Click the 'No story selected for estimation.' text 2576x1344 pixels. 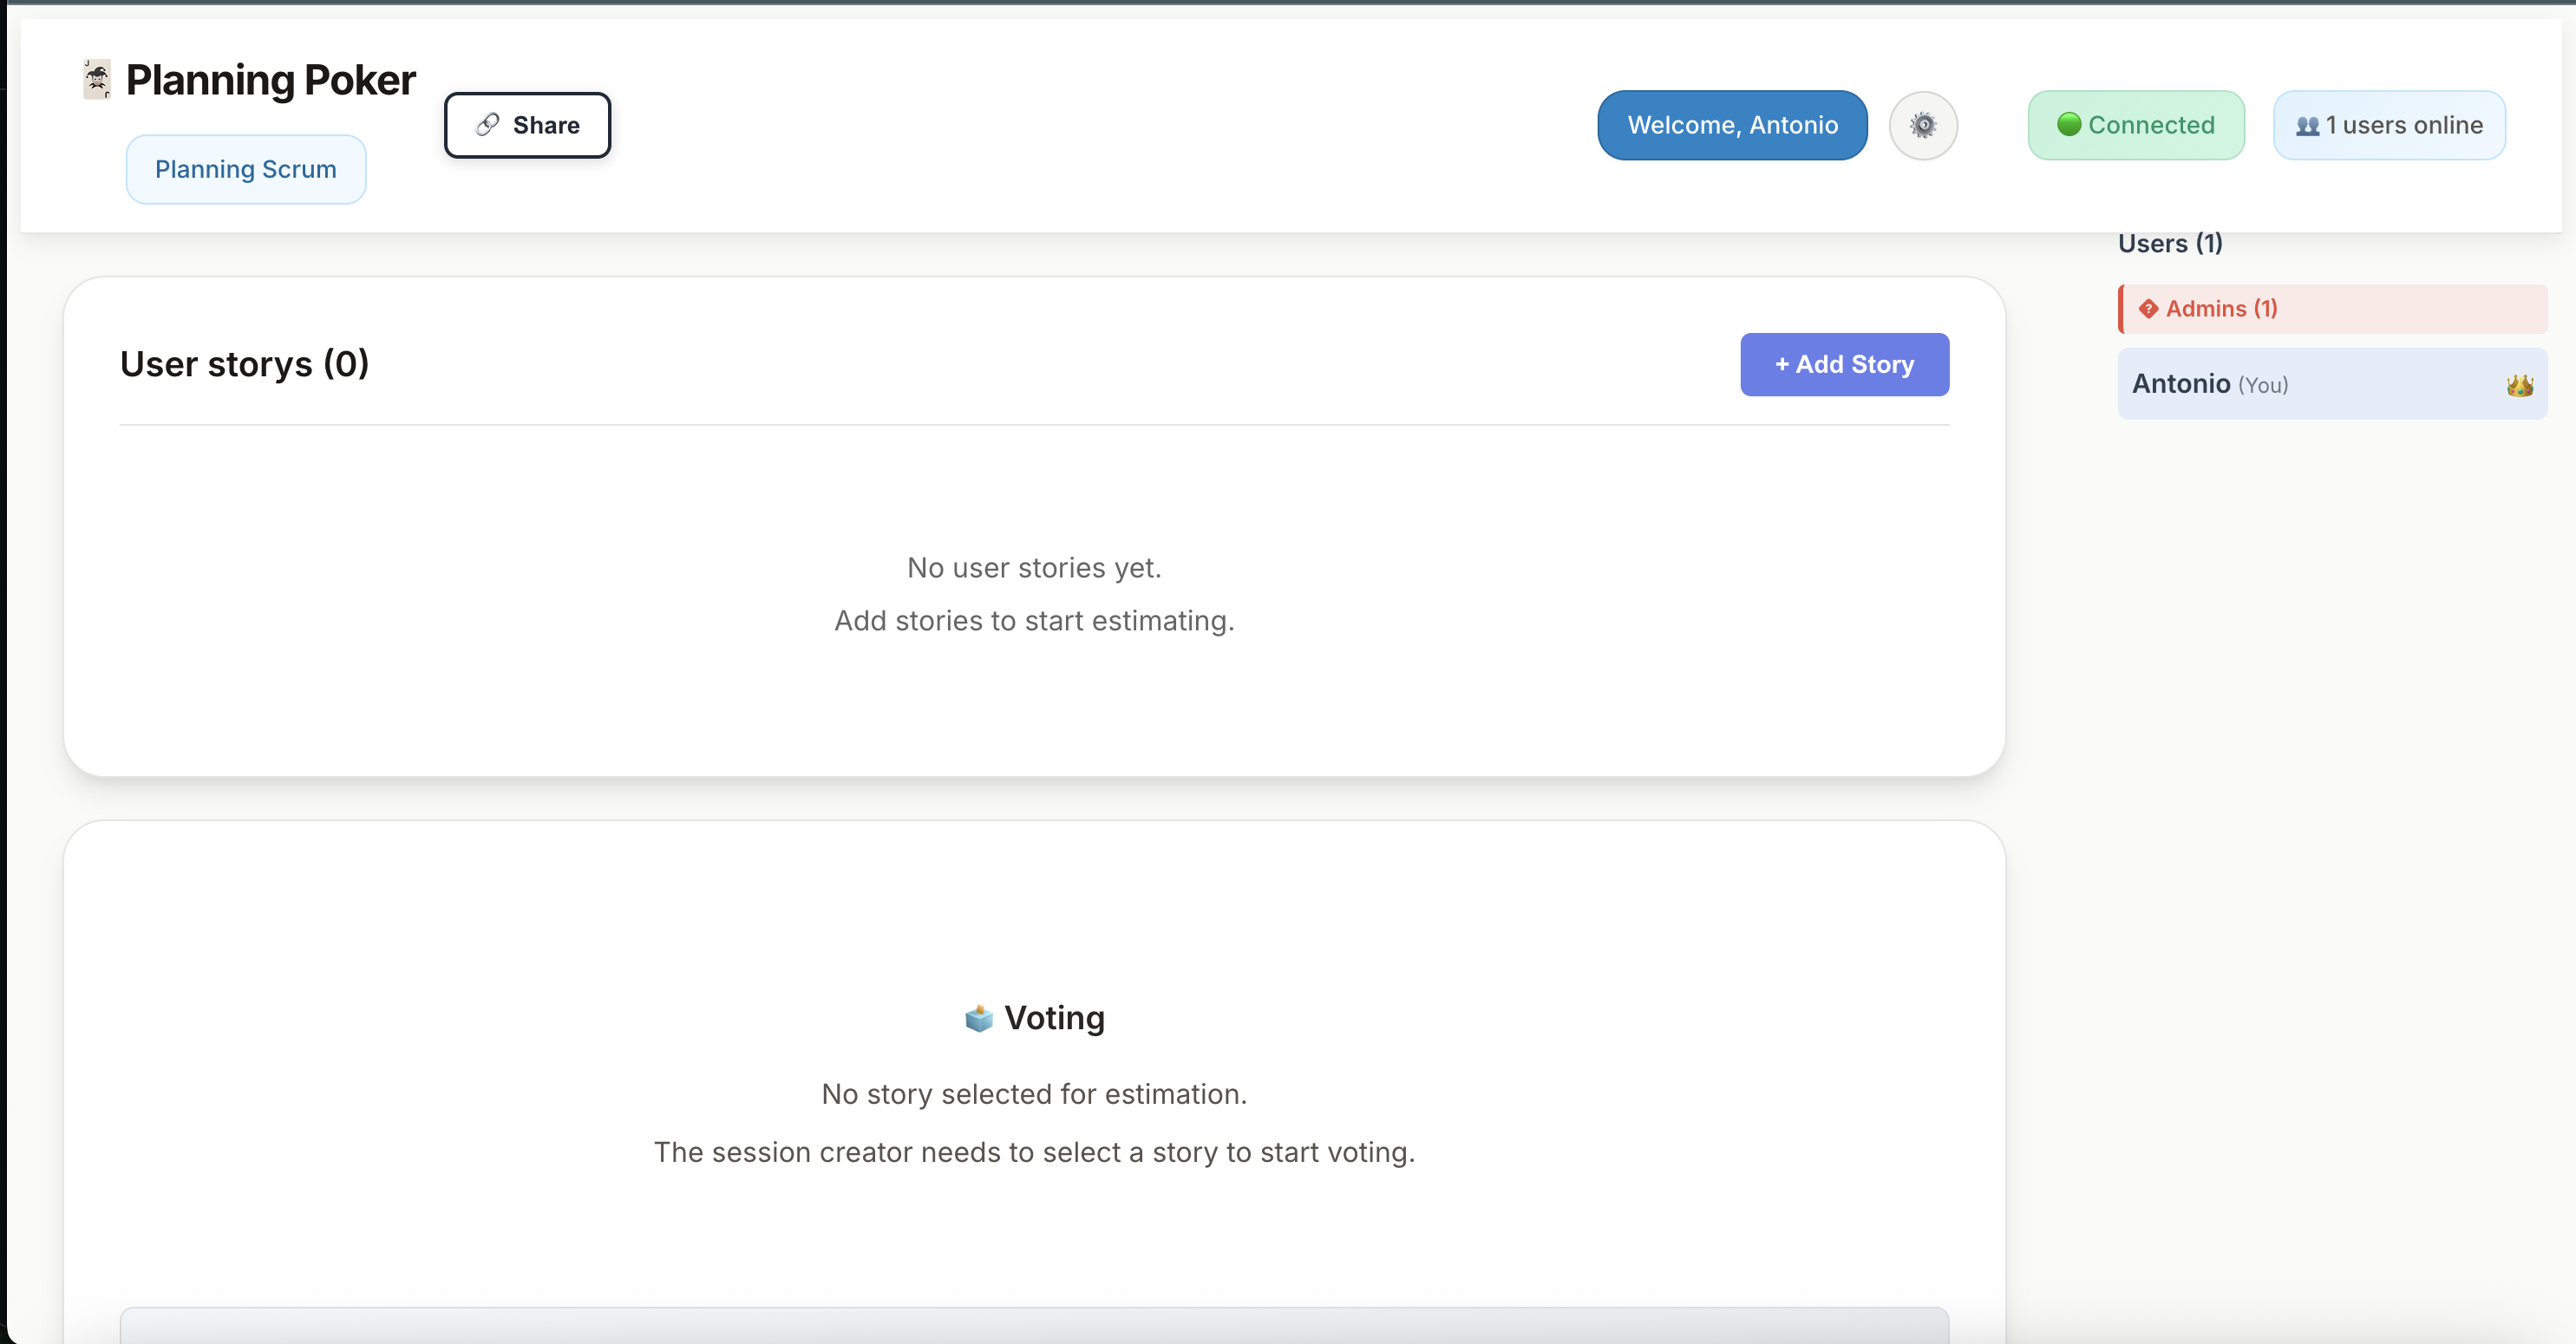(1034, 1094)
